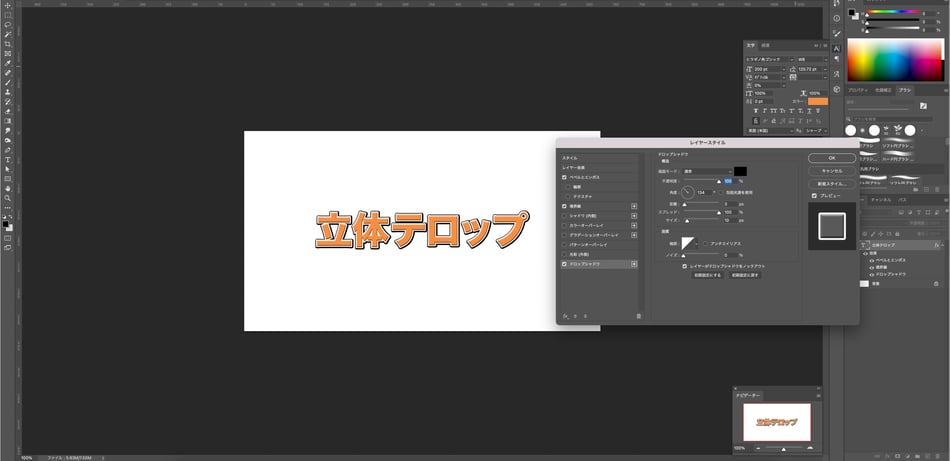Click the fx icon at dialog bottom-left
Screen dimensions: 950x461
coord(565,316)
